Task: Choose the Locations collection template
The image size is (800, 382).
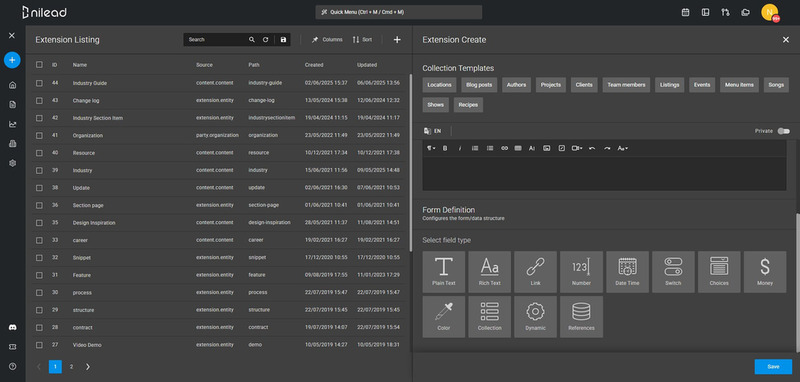Action: [439, 85]
